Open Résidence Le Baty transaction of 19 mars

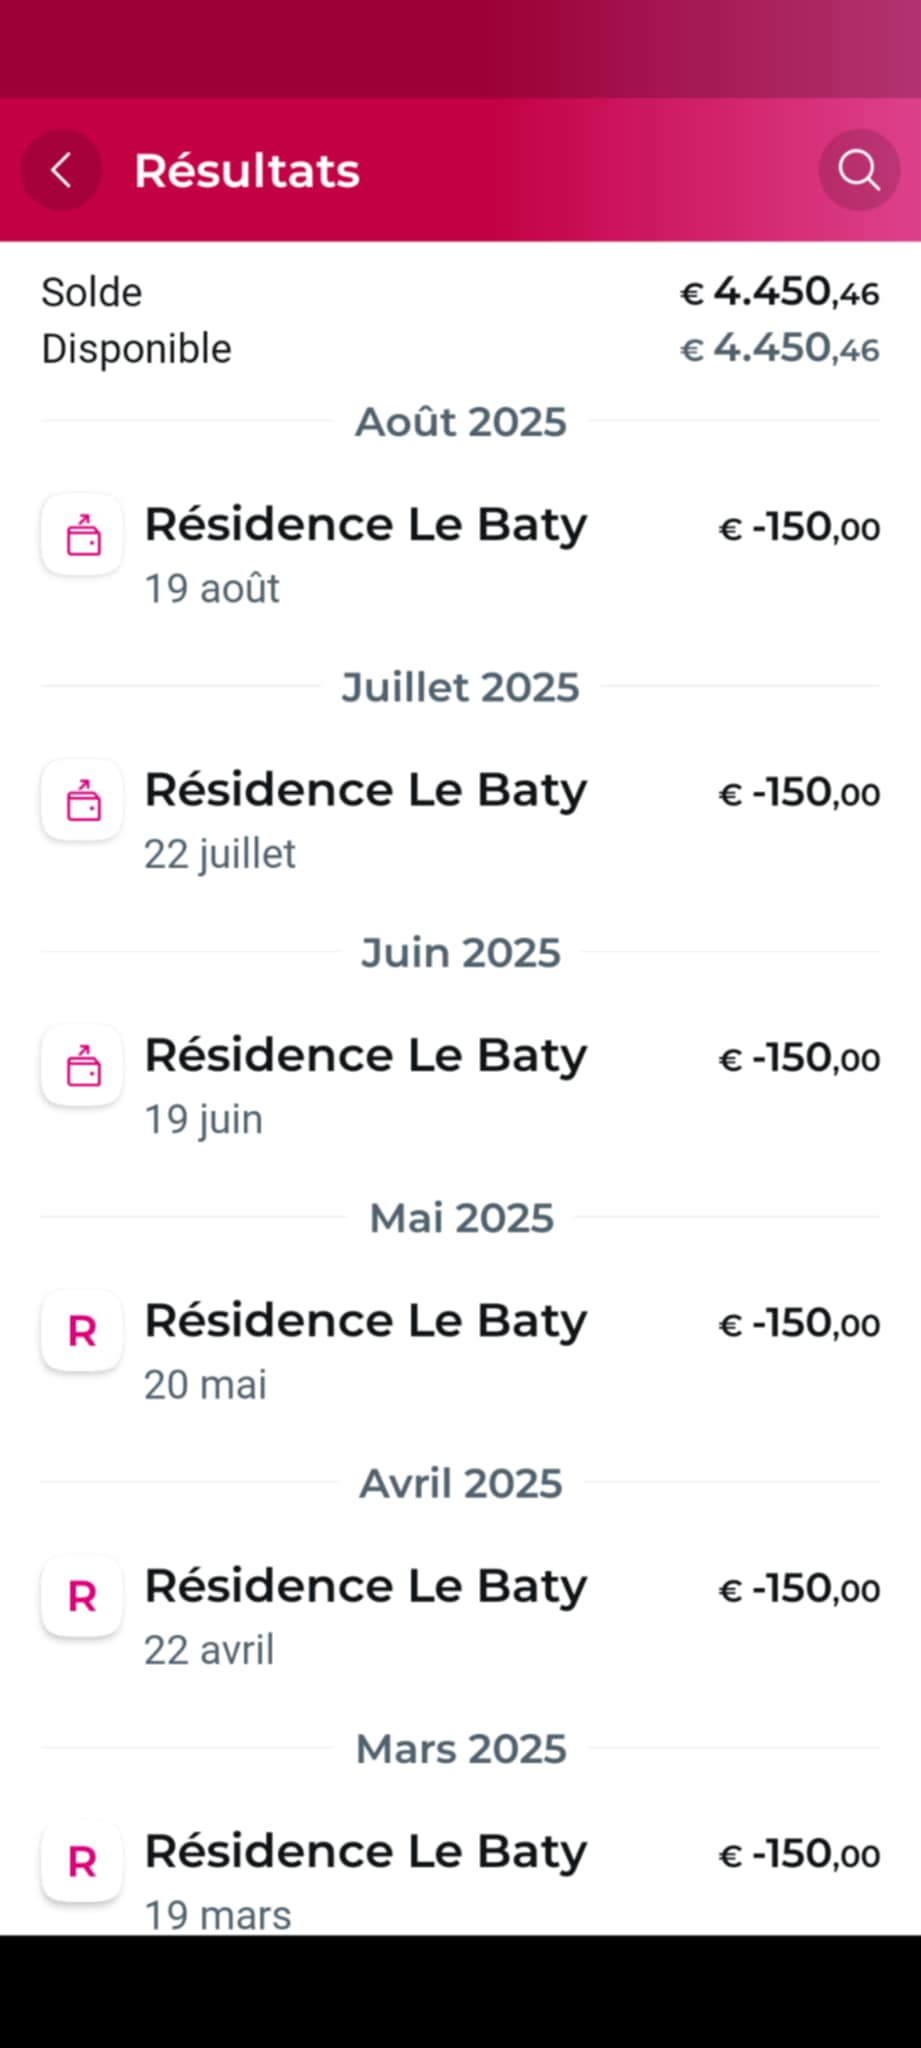366,1852
